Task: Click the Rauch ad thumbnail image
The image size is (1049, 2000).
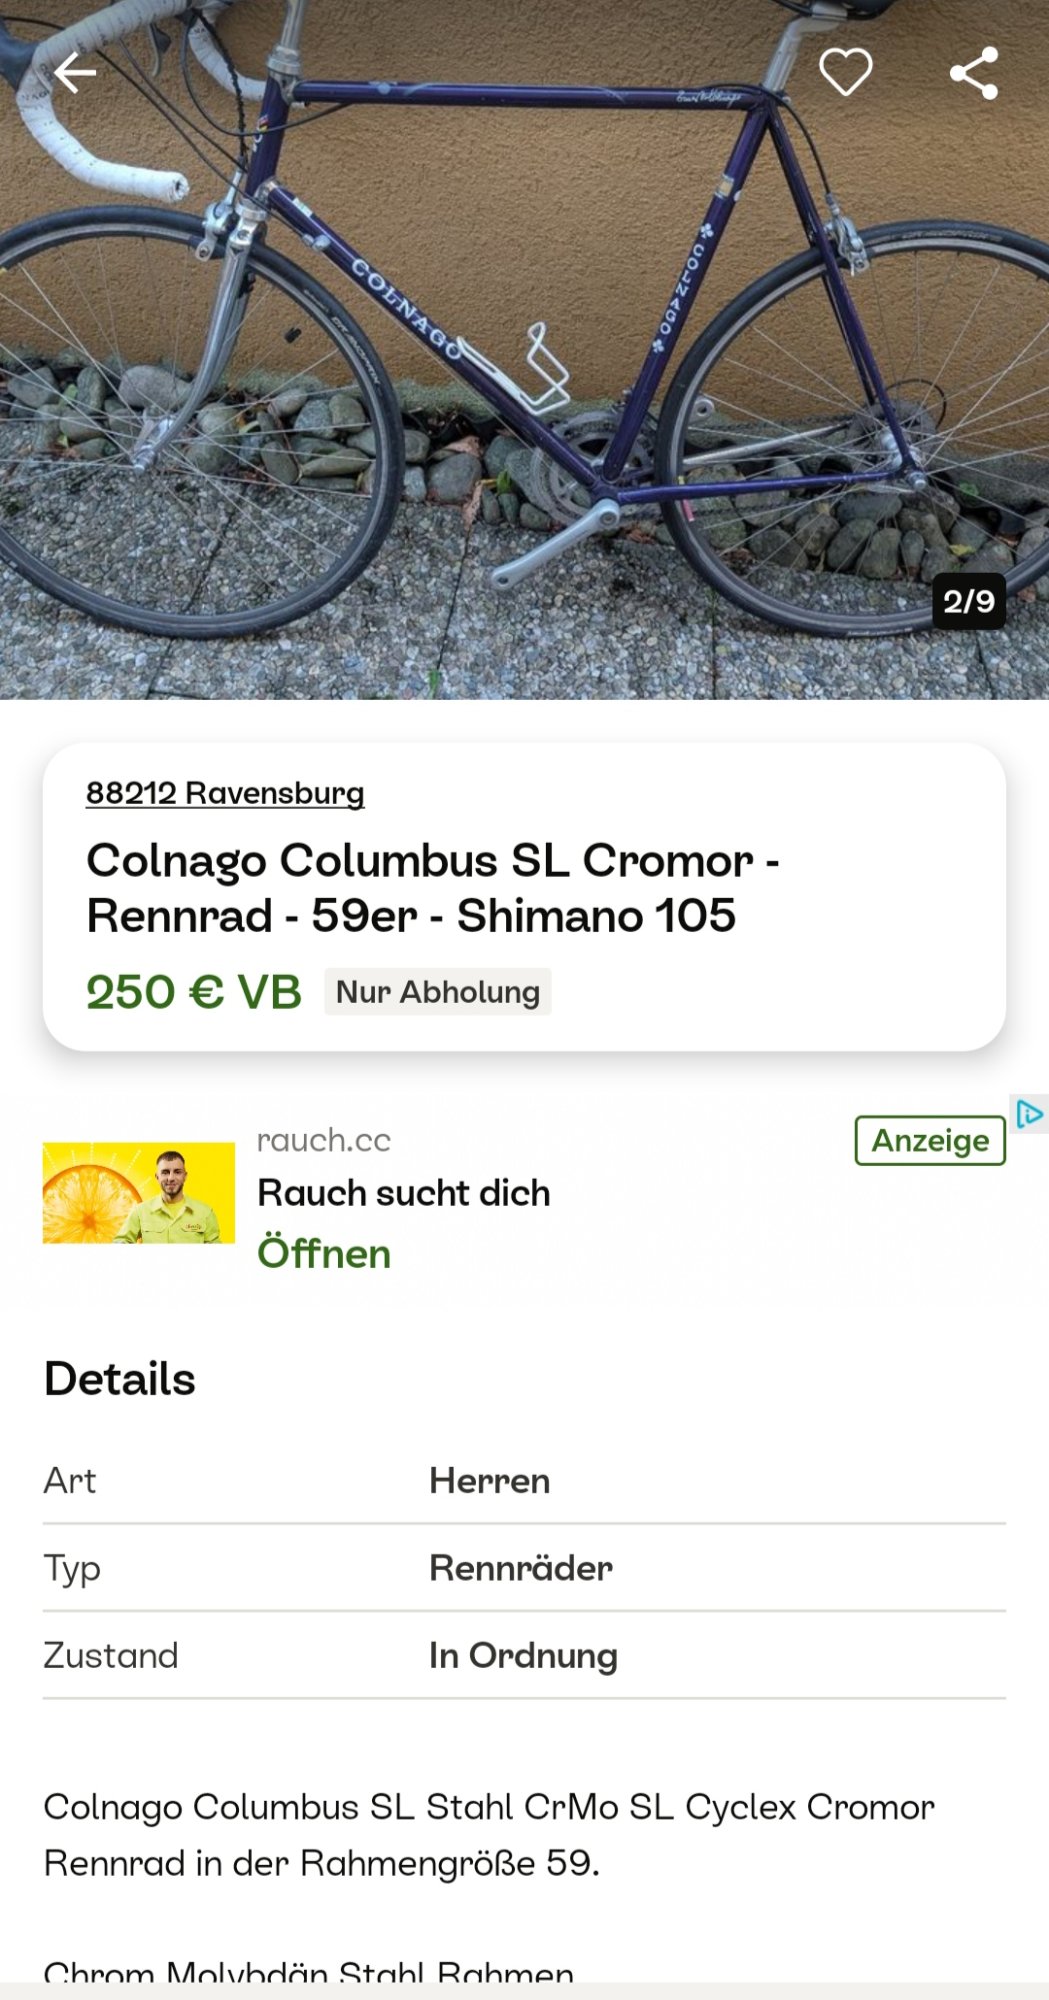Action: [x=139, y=1193]
